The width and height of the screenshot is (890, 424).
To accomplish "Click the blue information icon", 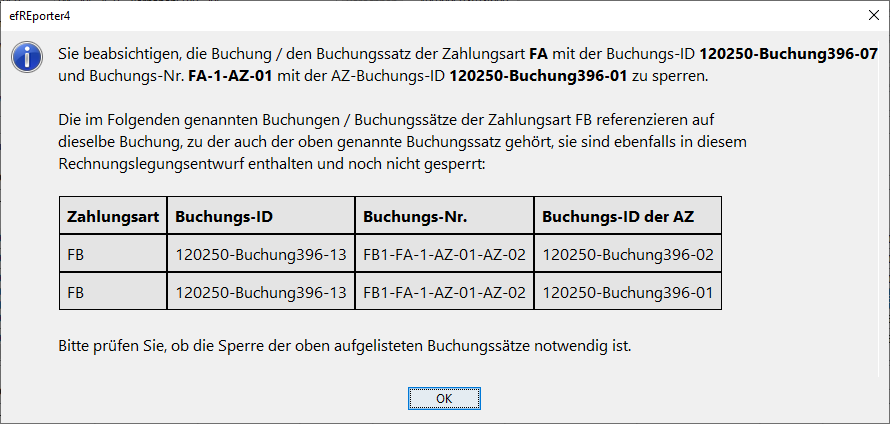I will 27,56.
